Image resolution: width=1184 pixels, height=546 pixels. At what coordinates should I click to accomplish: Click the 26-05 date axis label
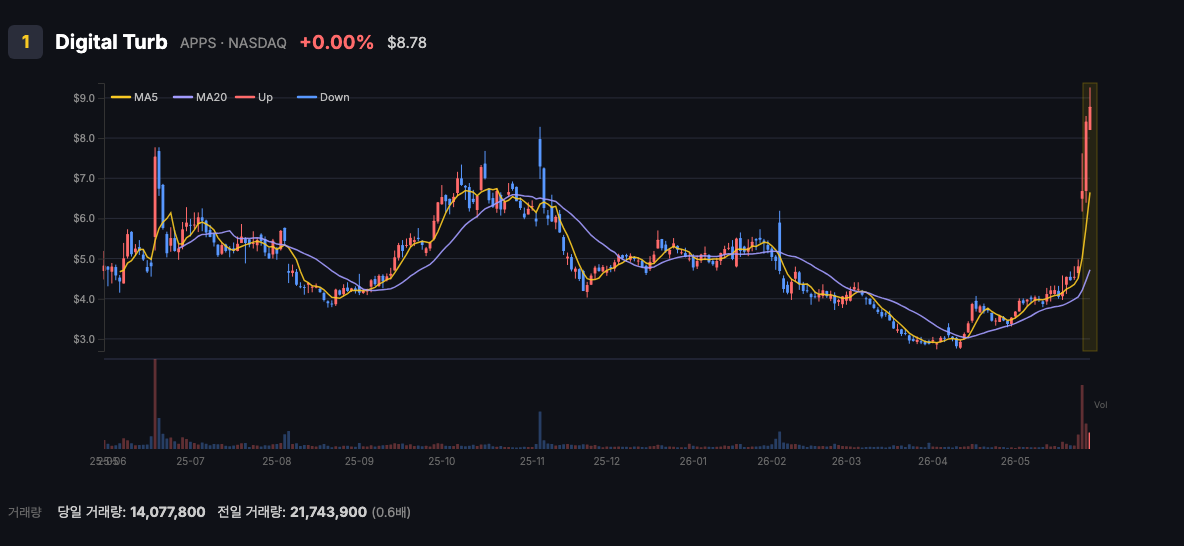(1015, 461)
